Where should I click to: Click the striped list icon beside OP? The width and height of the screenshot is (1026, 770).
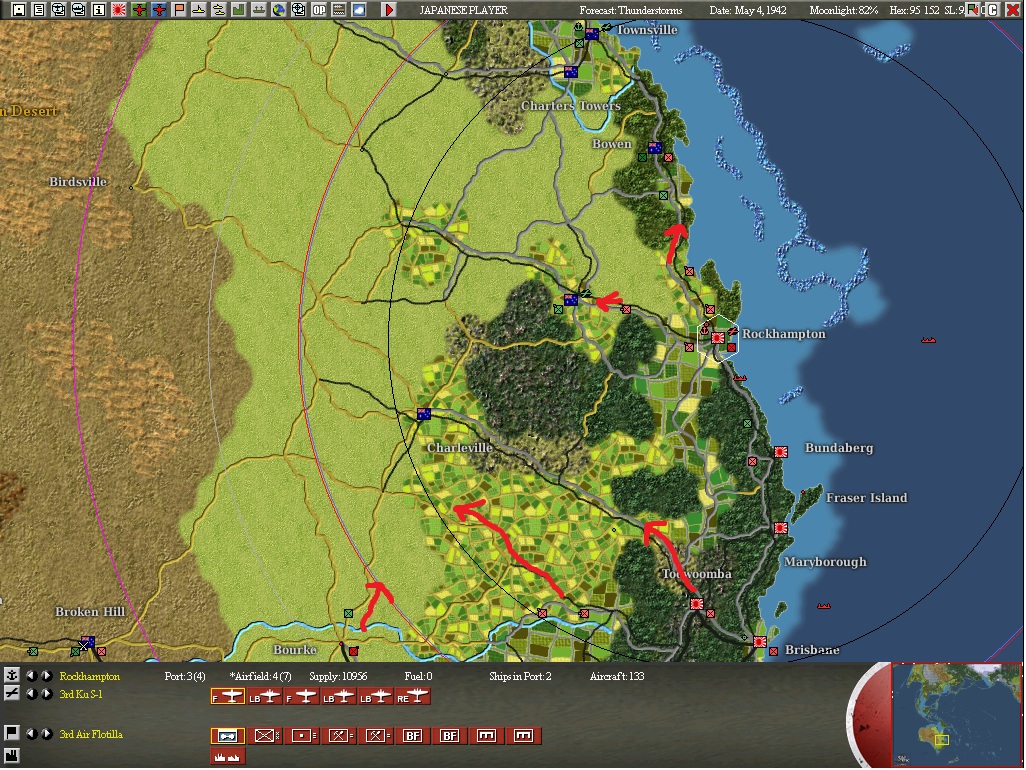point(339,10)
